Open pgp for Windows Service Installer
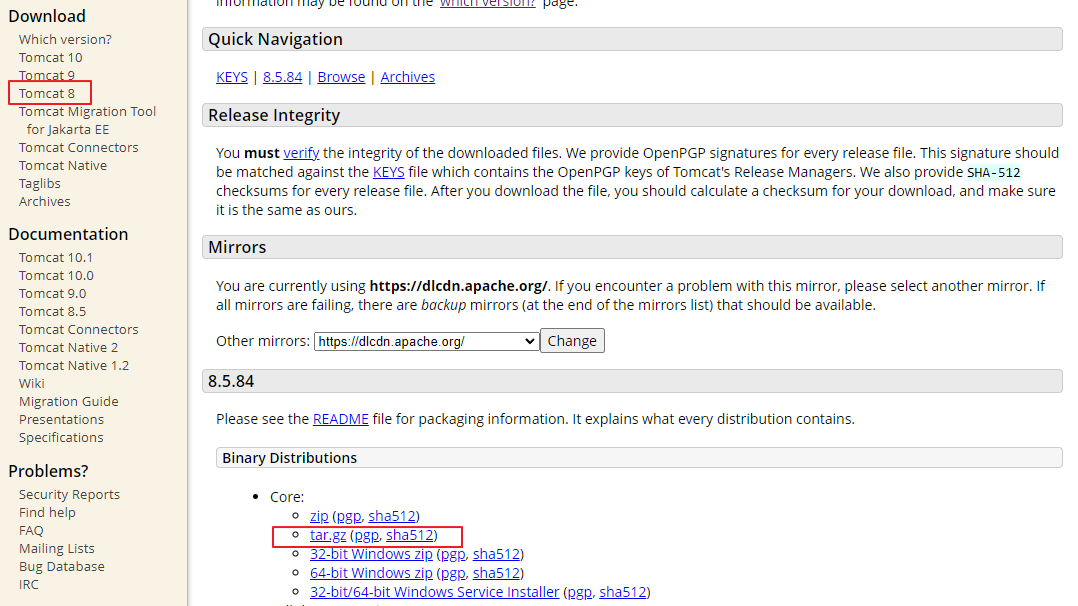This screenshot has height=606, width=1078. click(x=580, y=592)
